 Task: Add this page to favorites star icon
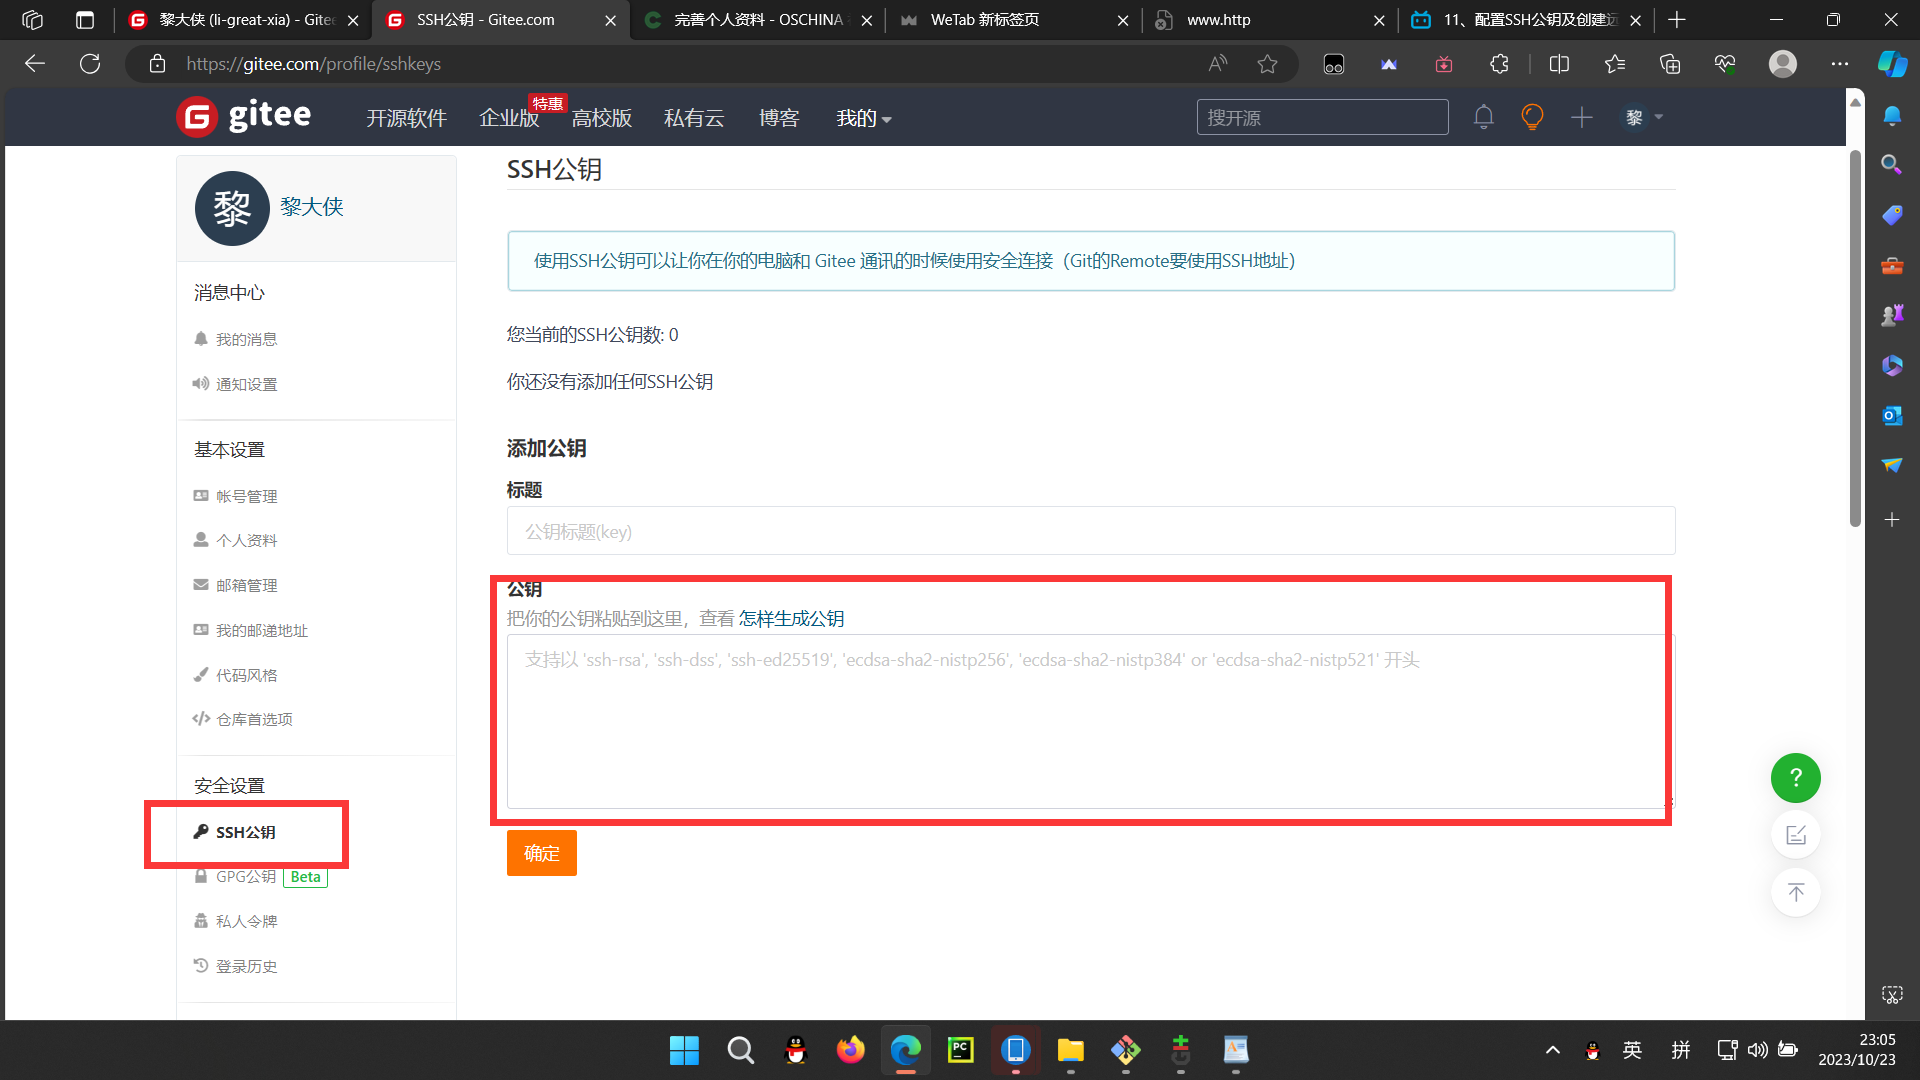point(1267,64)
